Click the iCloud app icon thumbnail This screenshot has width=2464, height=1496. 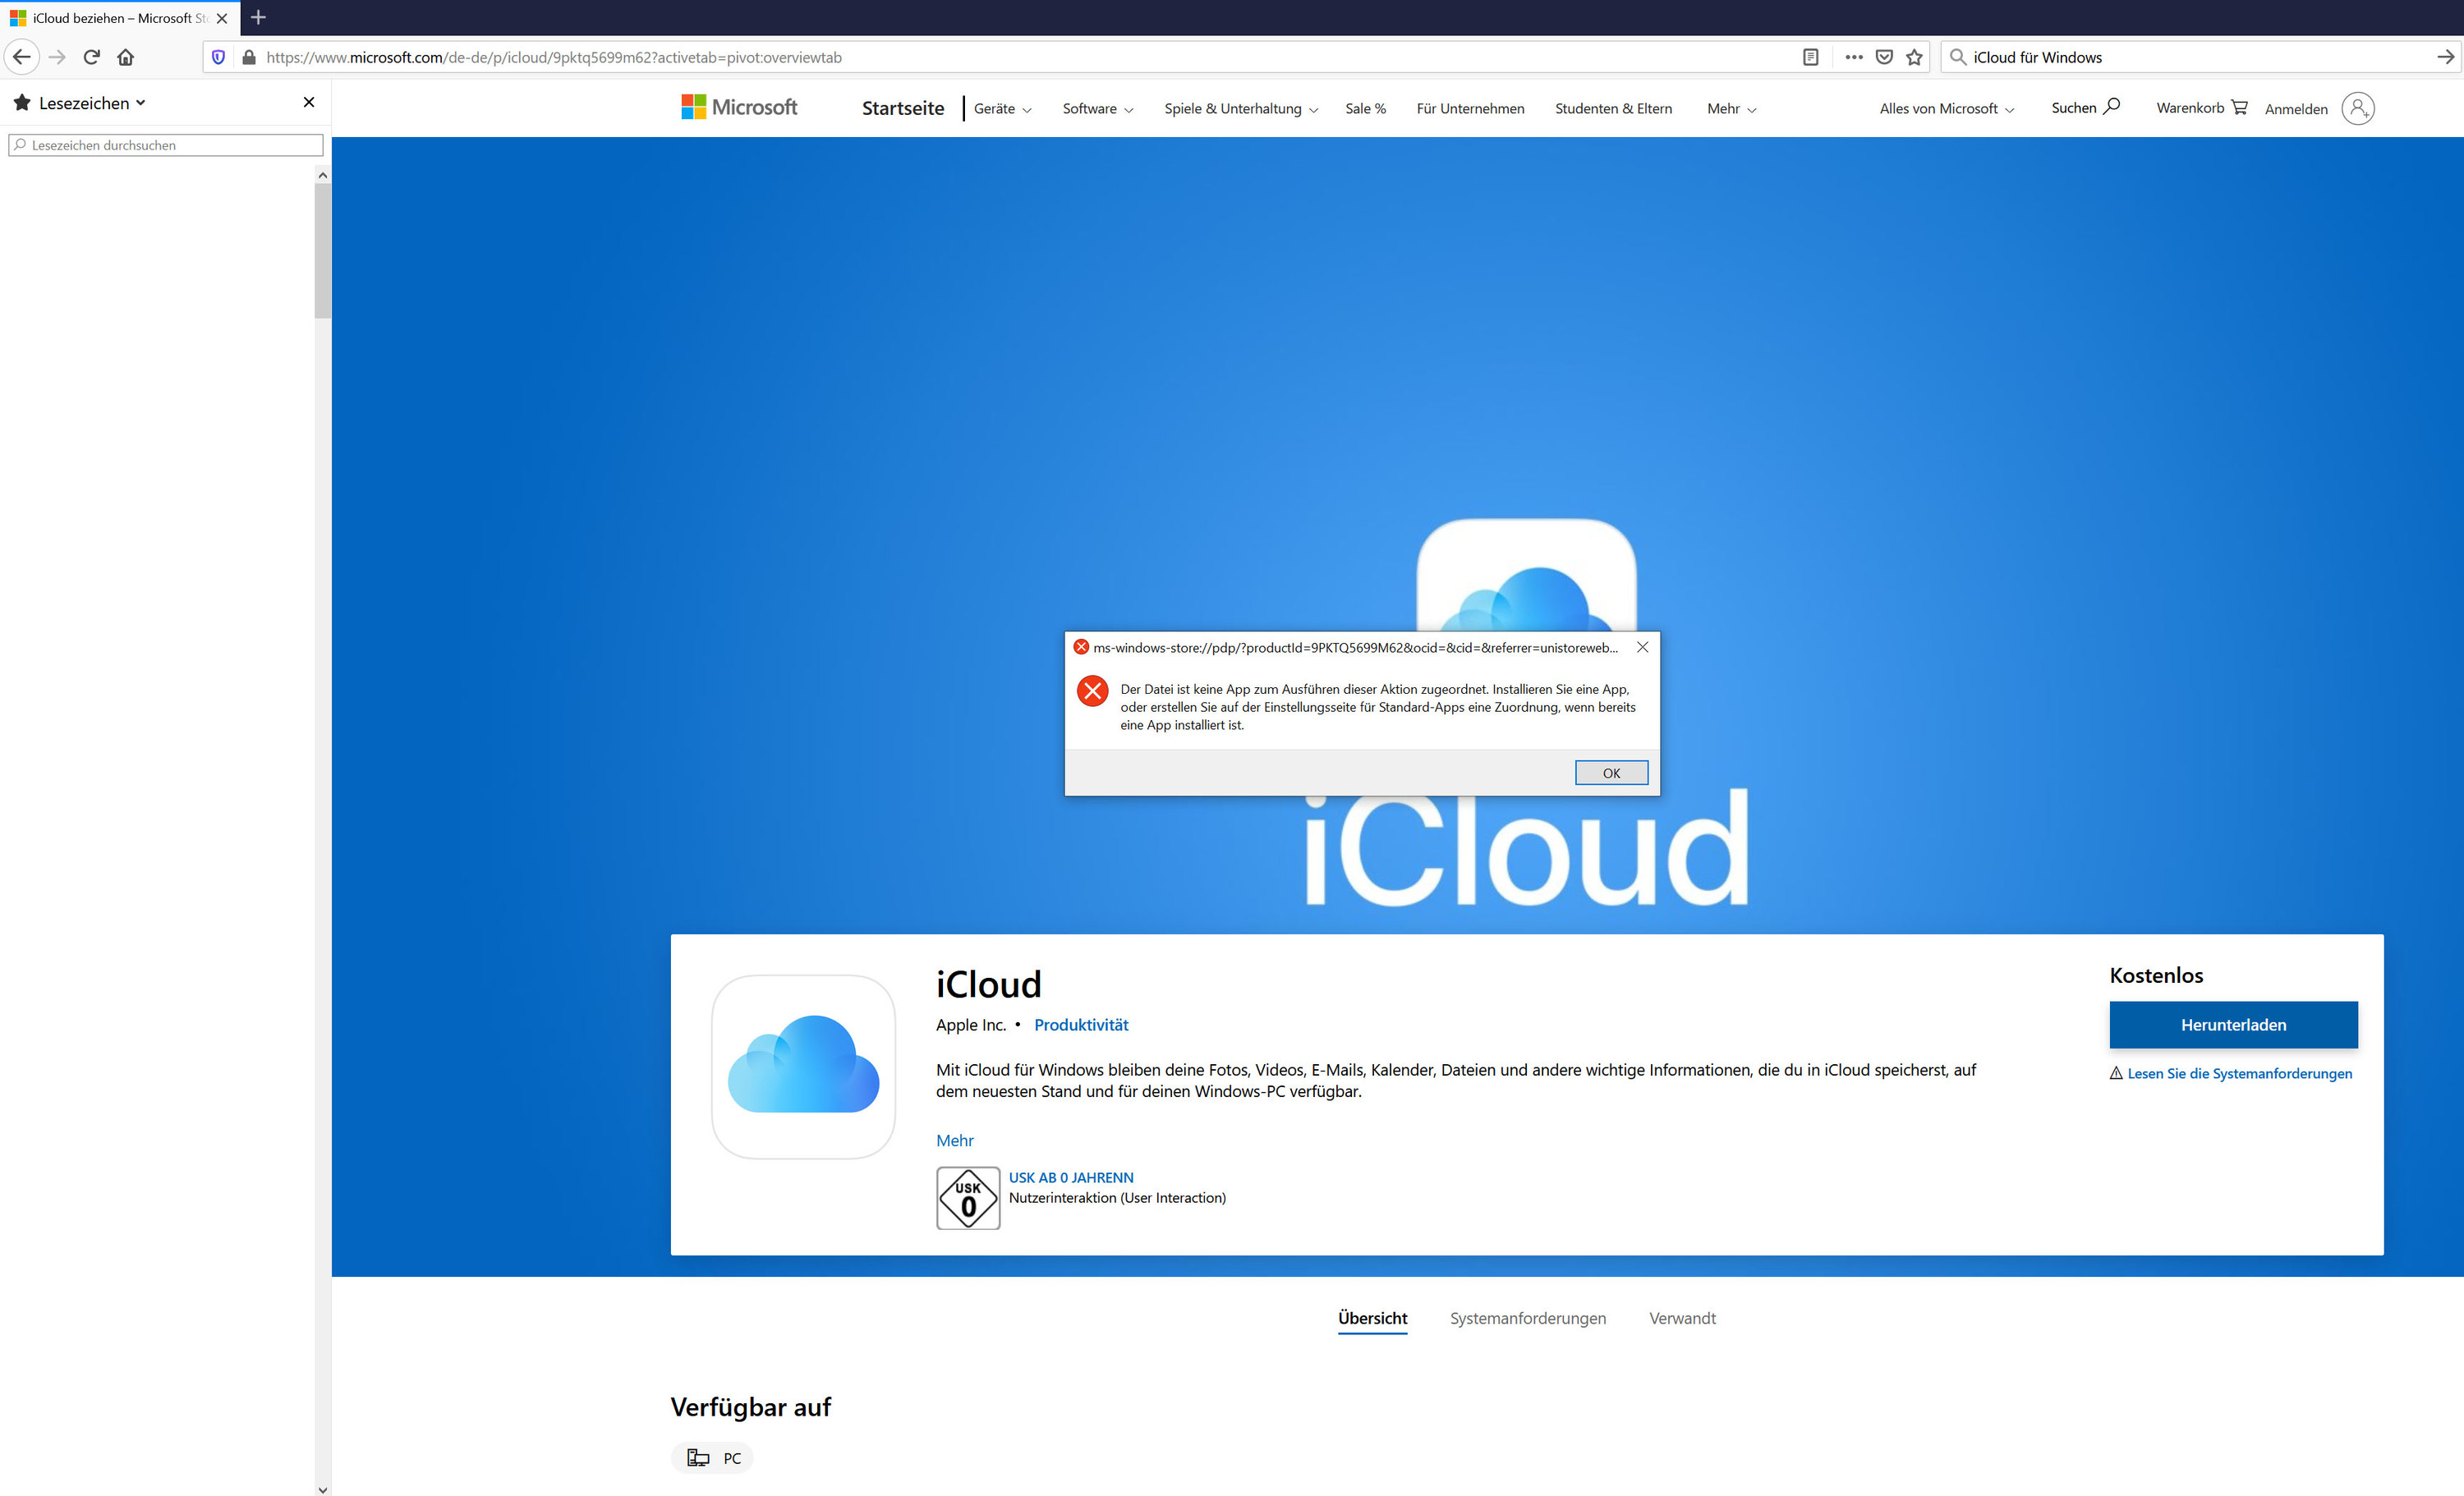pyautogui.click(x=803, y=1066)
